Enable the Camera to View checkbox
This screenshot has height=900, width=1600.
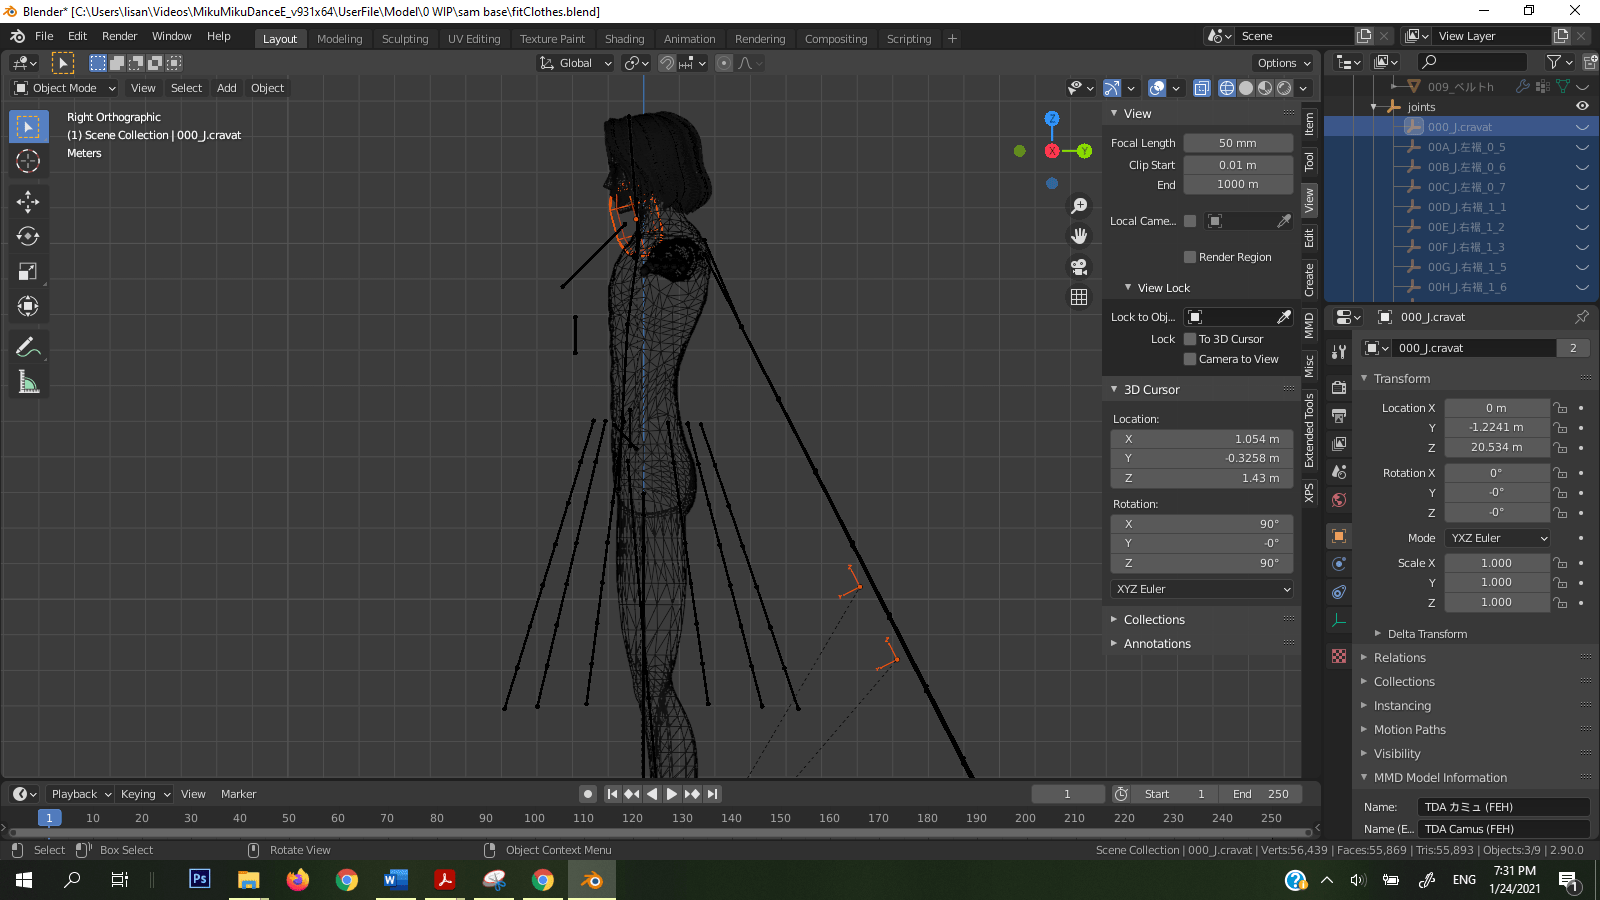point(1189,359)
